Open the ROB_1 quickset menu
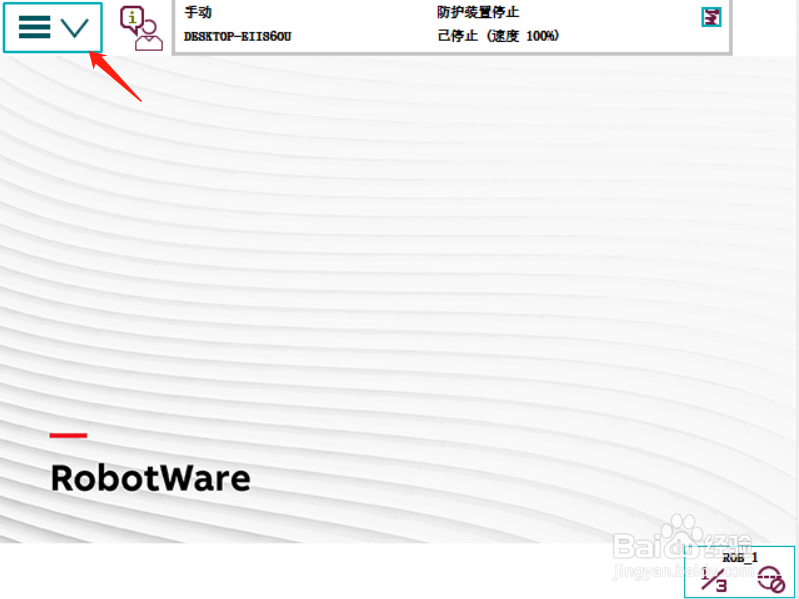The height and width of the screenshot is (599, 799). [x=739, y=572]
